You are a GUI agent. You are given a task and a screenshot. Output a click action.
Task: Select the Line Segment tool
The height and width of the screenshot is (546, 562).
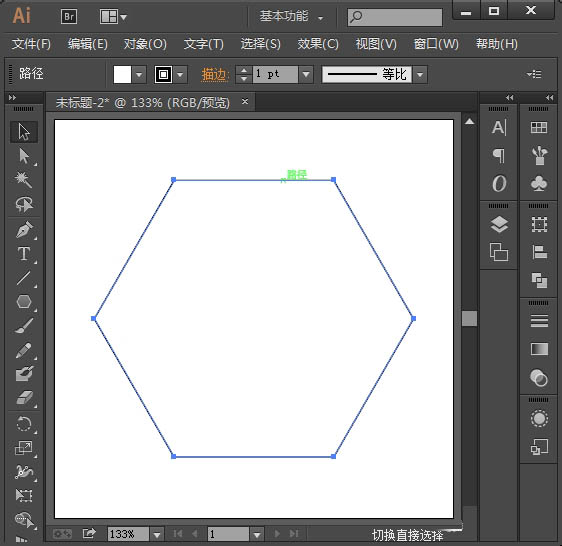click(x=24, y=278)
